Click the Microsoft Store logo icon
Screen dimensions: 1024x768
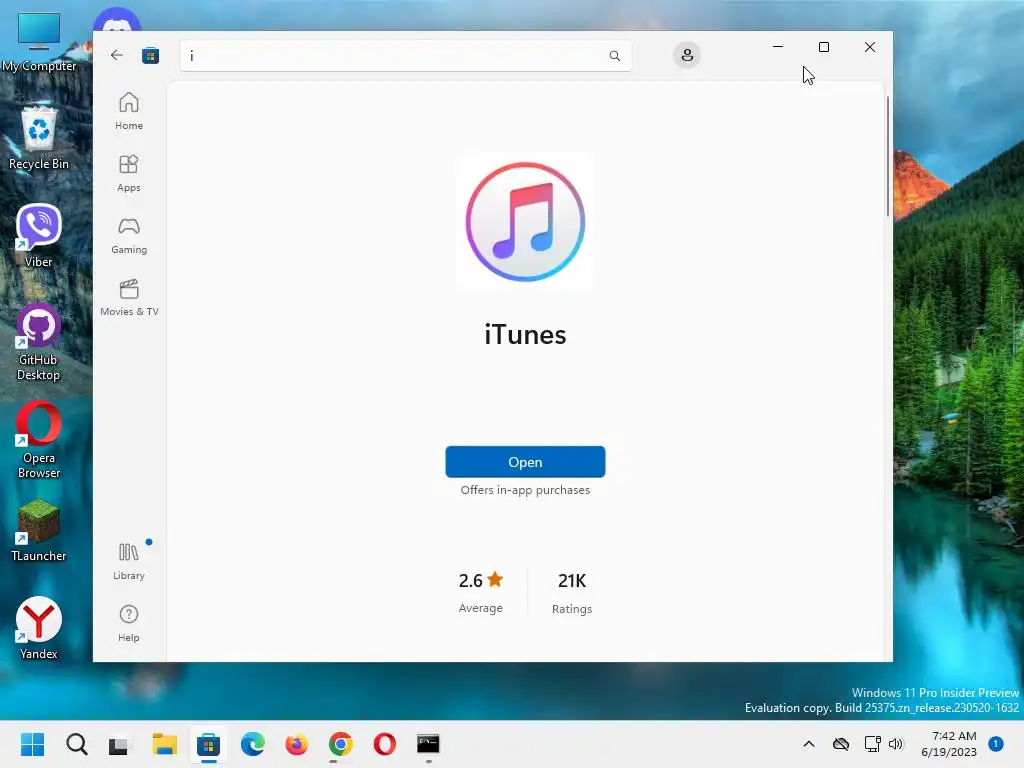click(151, 56)
